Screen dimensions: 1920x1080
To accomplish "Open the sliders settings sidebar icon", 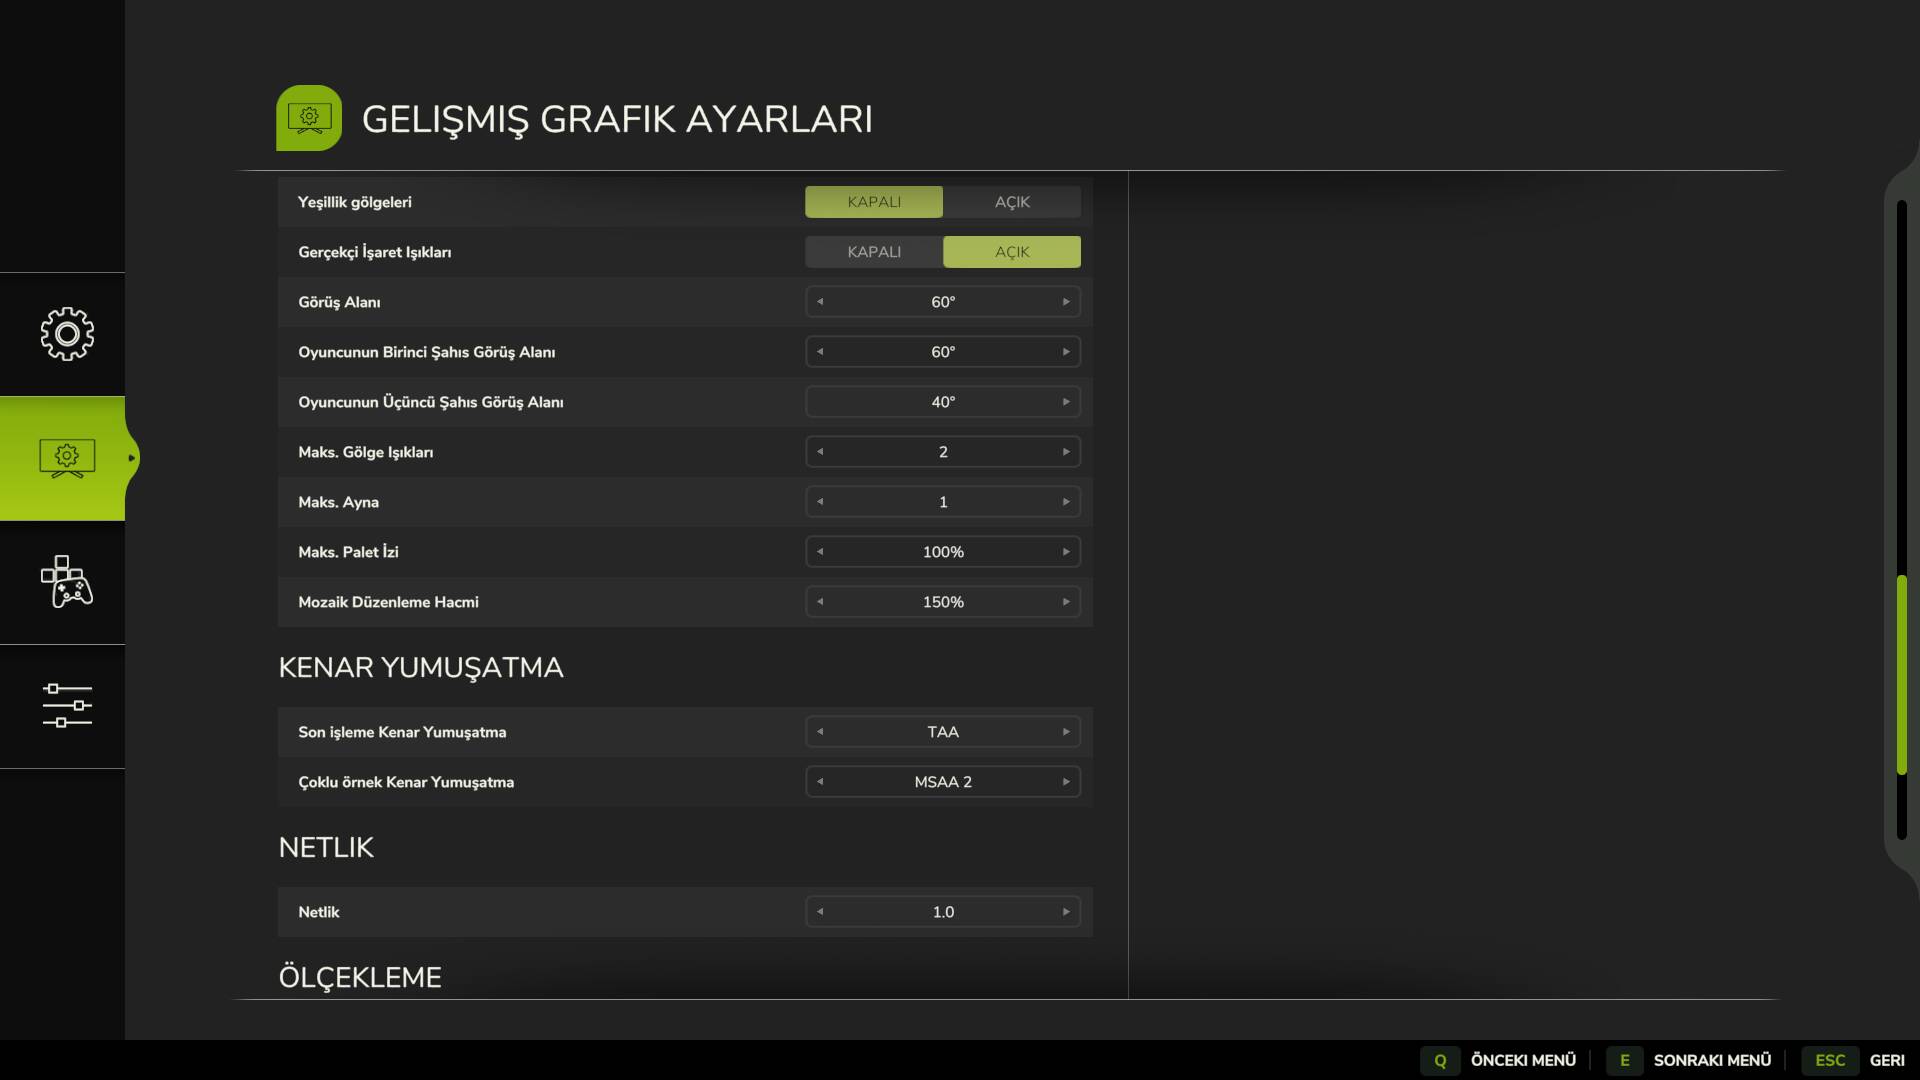I will click(x=66, y=706).
